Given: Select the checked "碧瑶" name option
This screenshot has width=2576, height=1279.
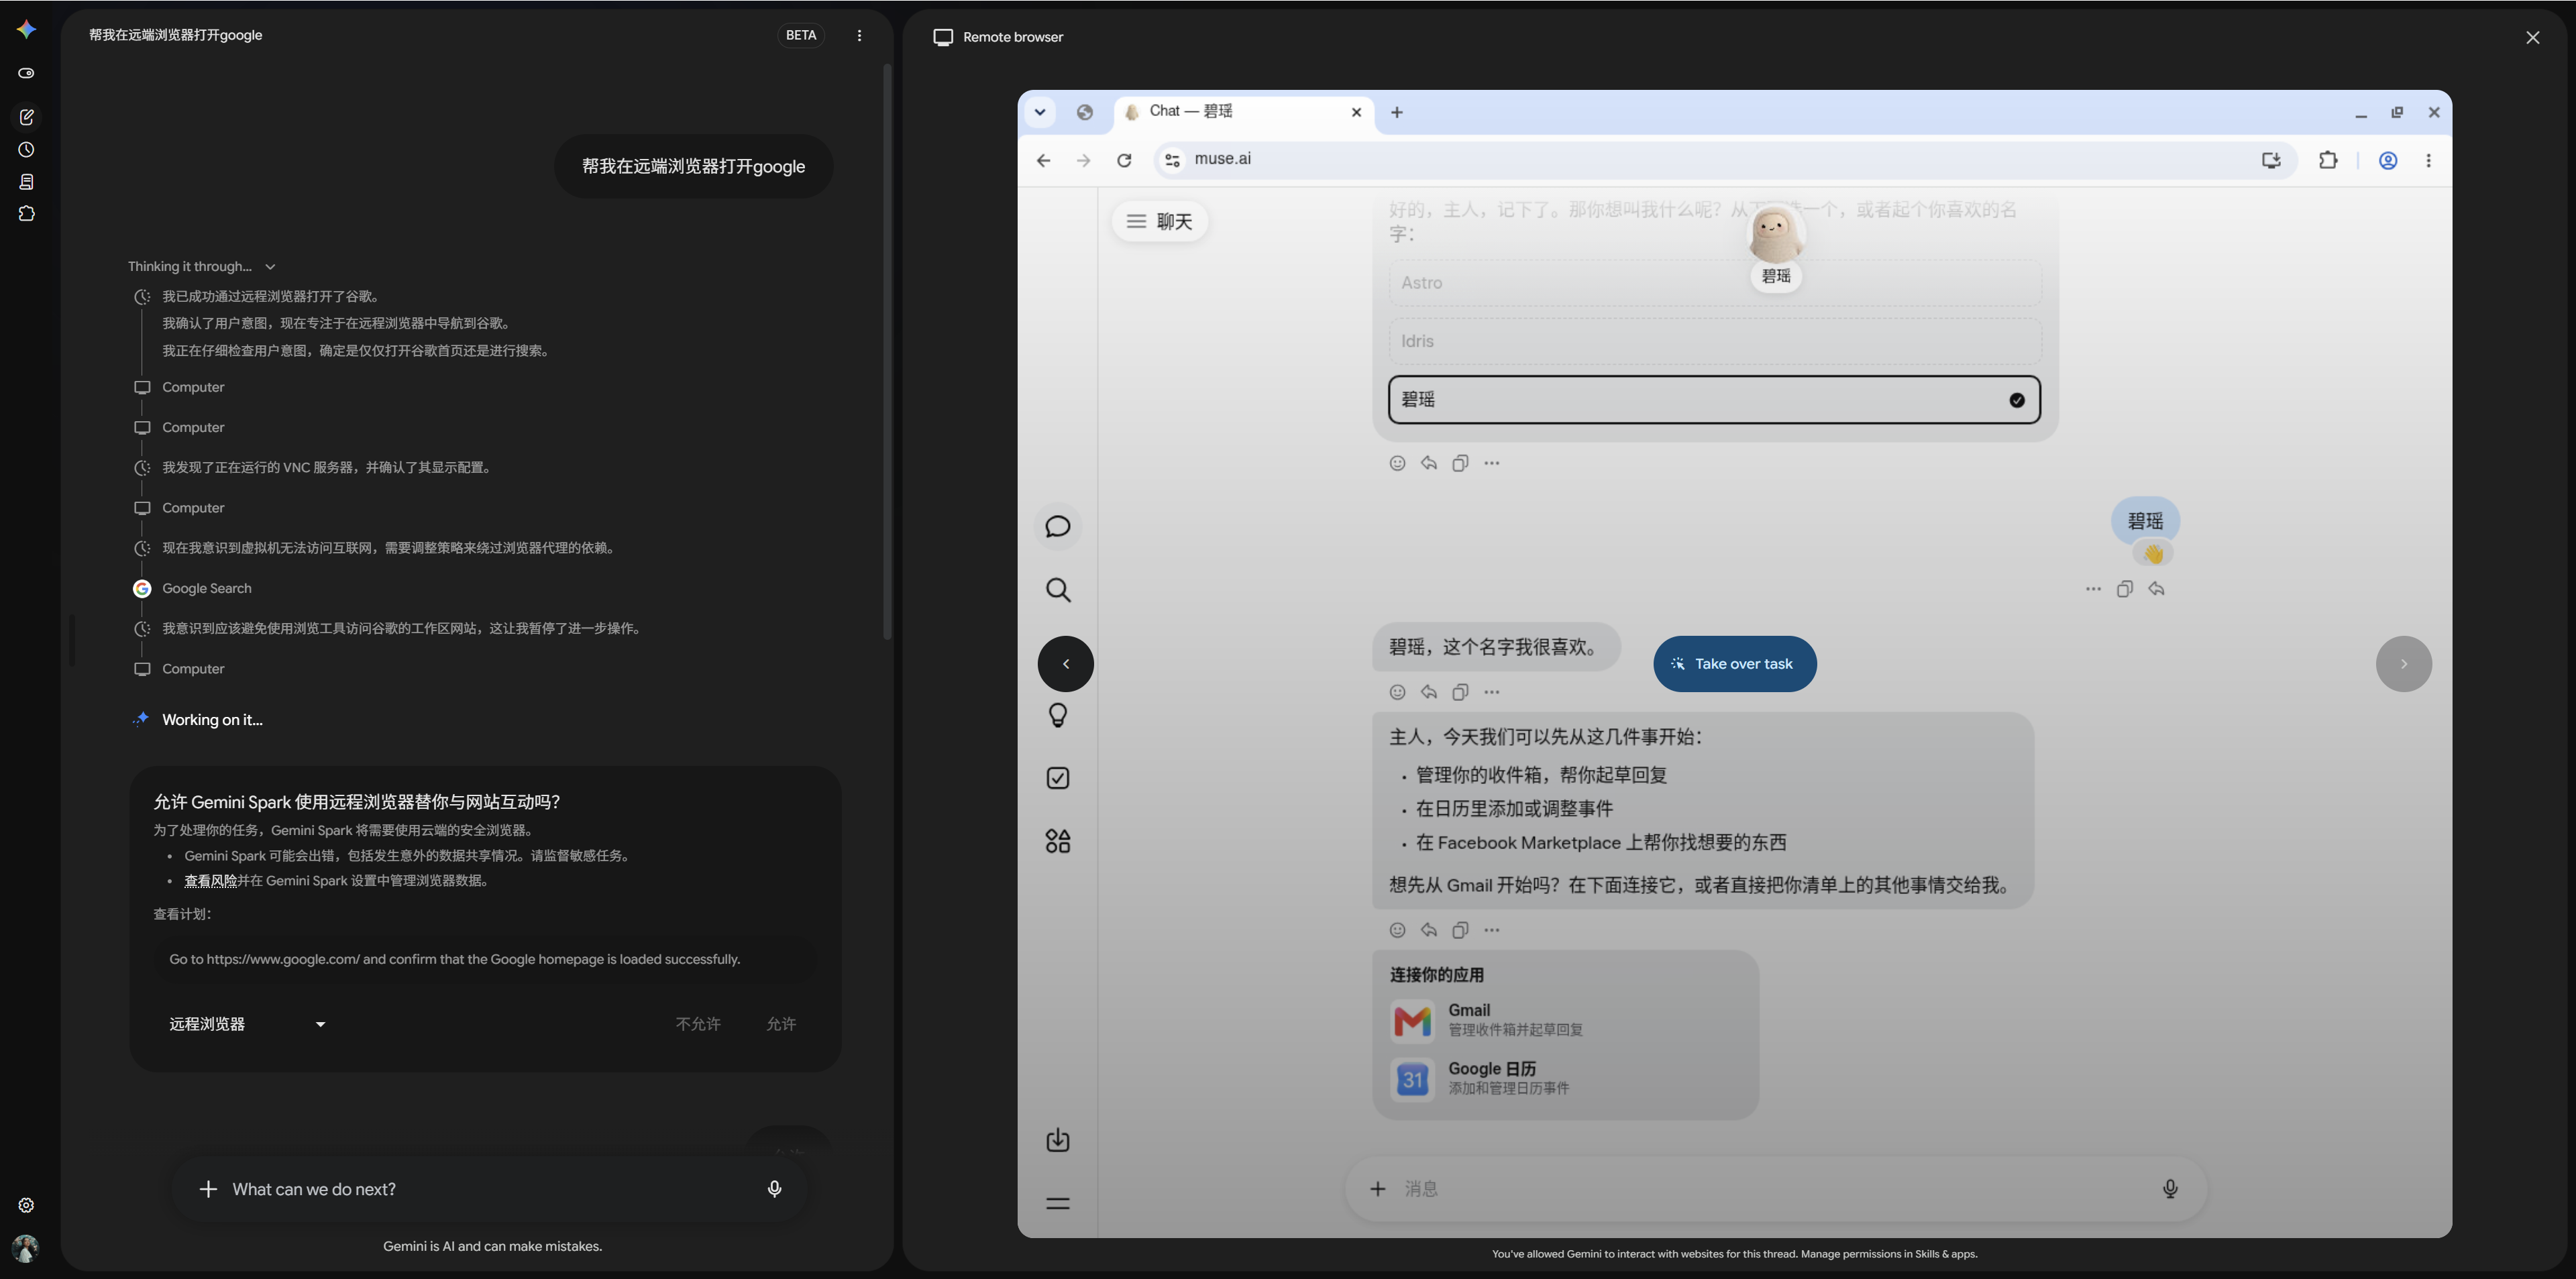Looking at the screenshot, I should pyautogui.click(x=1715, y=400).
